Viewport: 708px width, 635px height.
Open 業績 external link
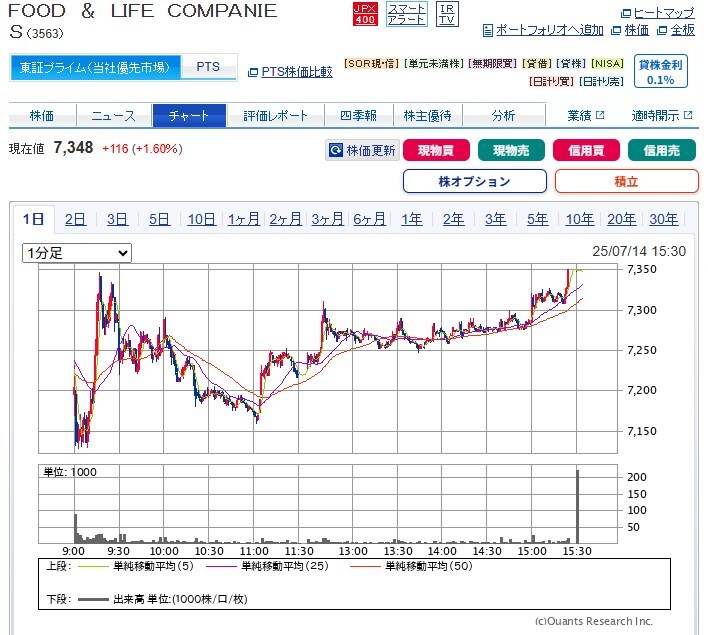click(x=585, y=116)
